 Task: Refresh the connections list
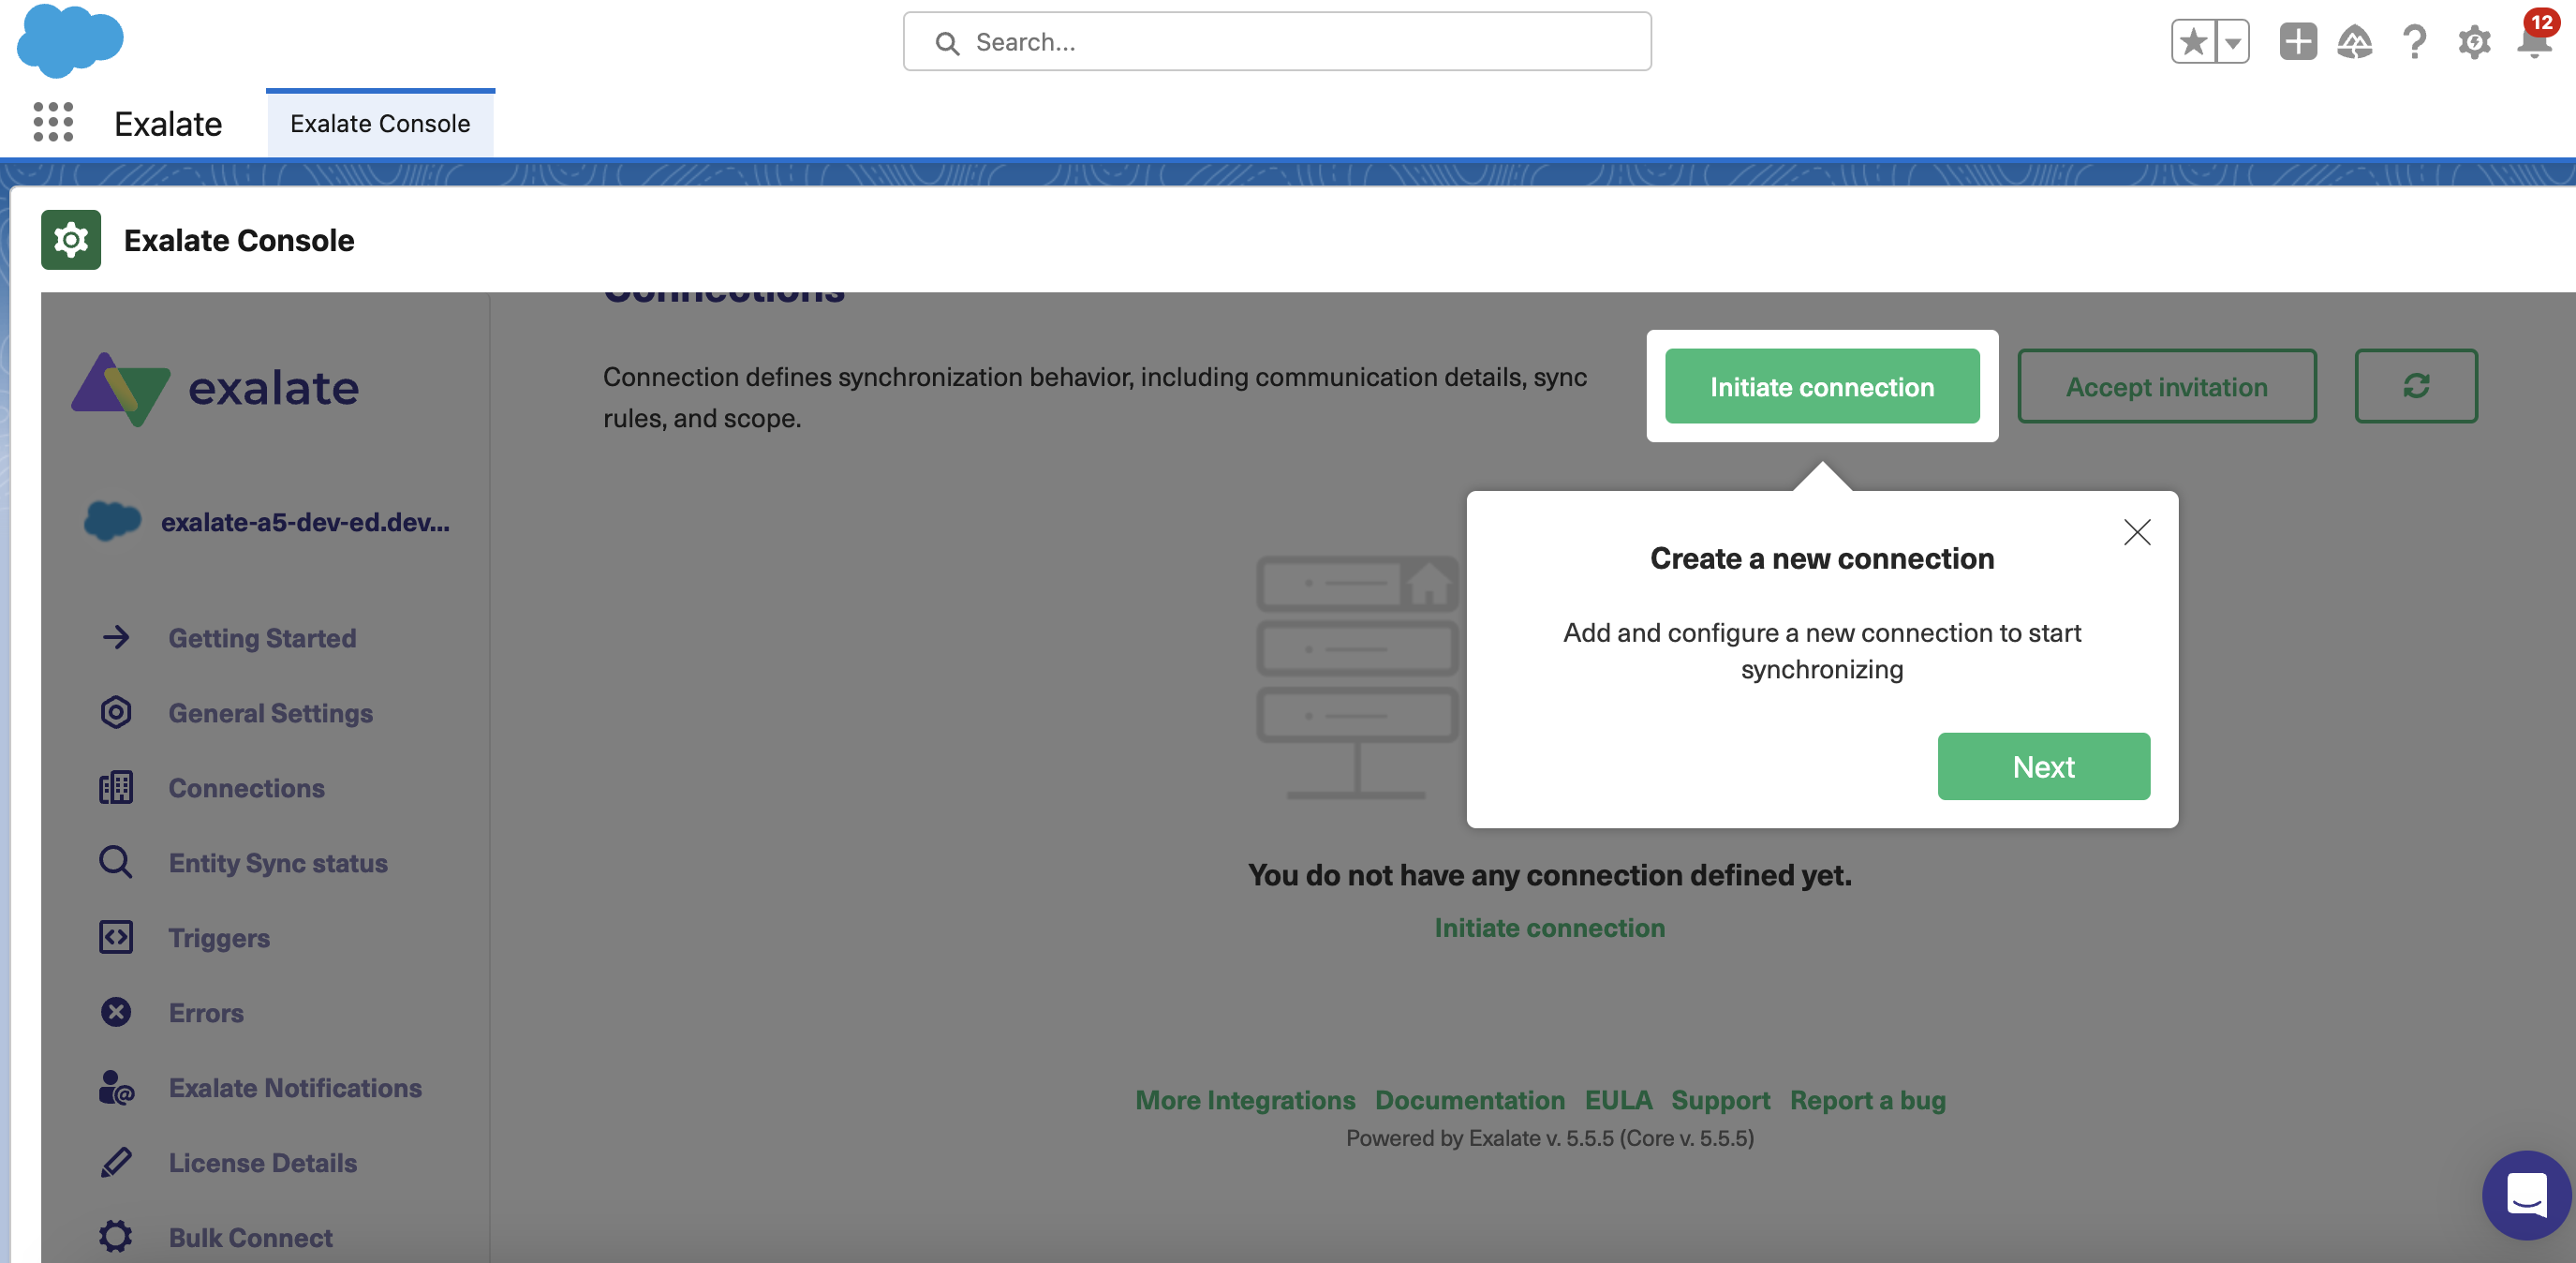tap(2416, 386)
